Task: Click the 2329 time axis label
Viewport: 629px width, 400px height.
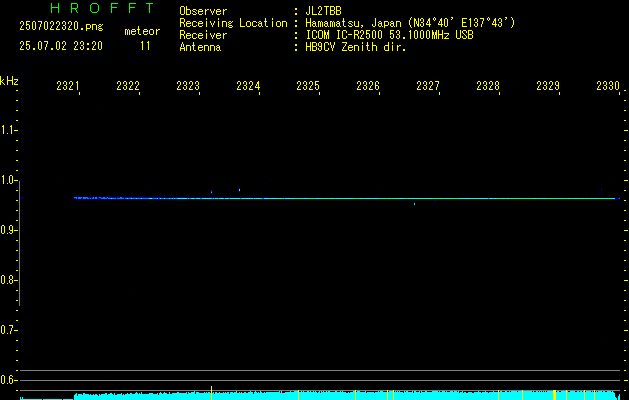Action: click(548, 86)
